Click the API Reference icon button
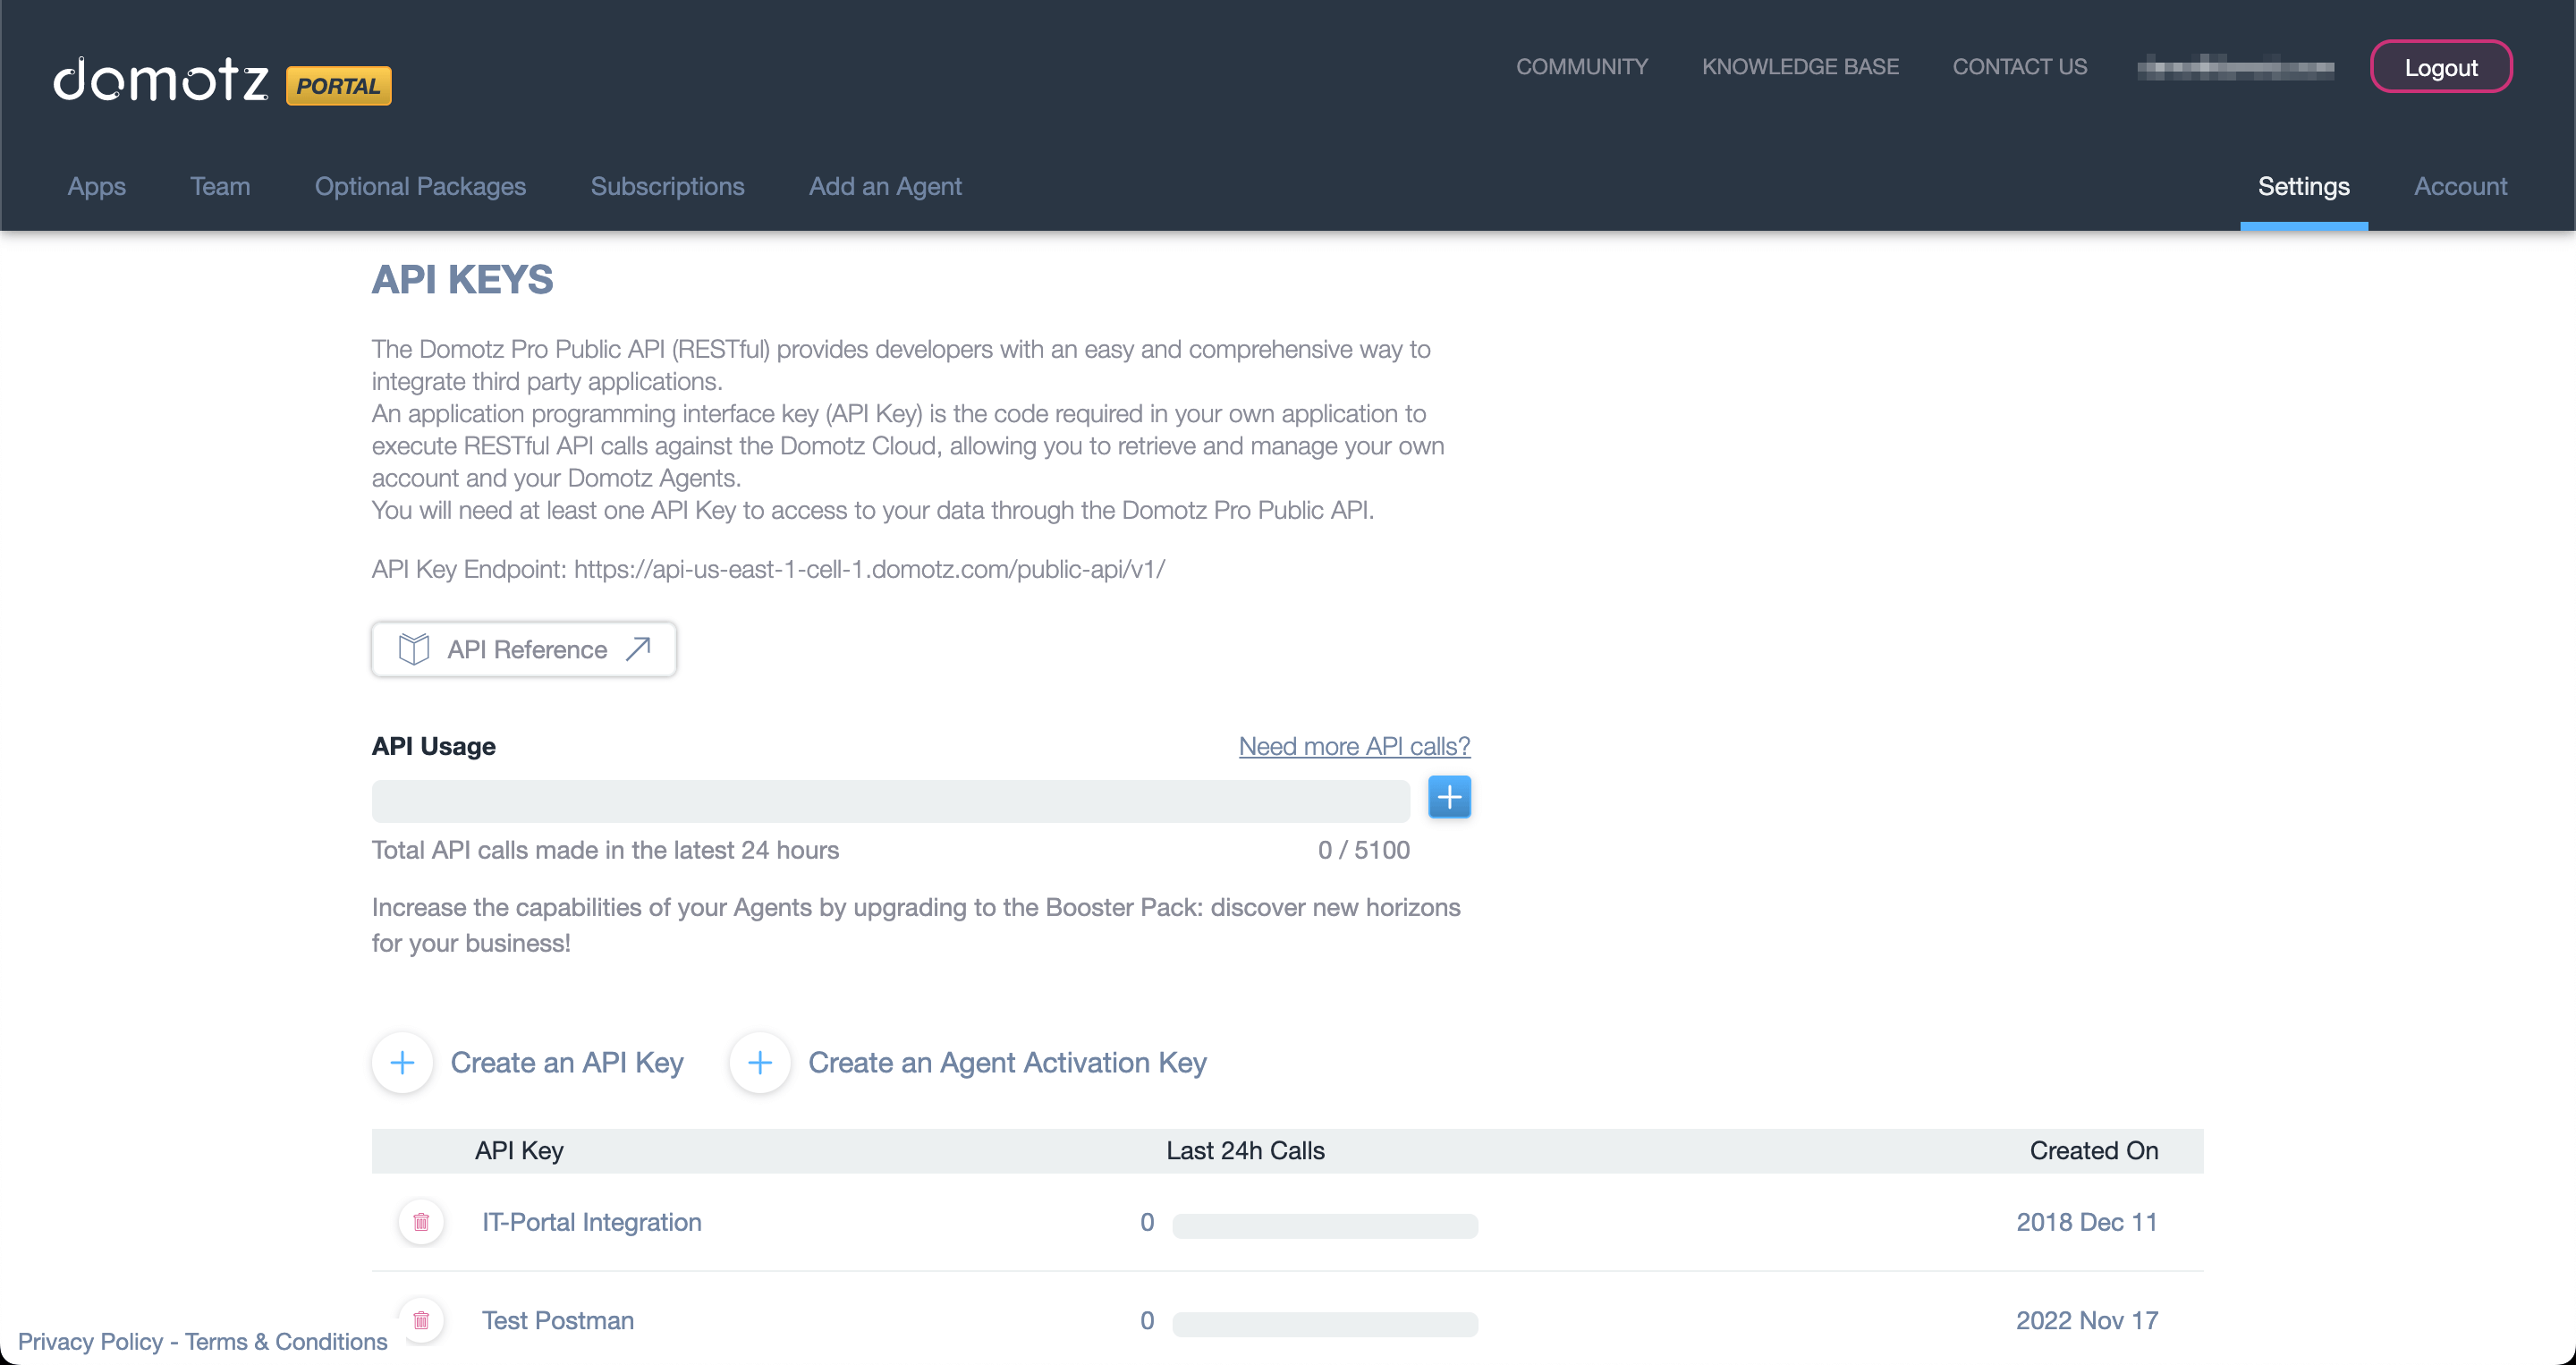Screen dimensions: 2576x1365 tap(523, 648)
